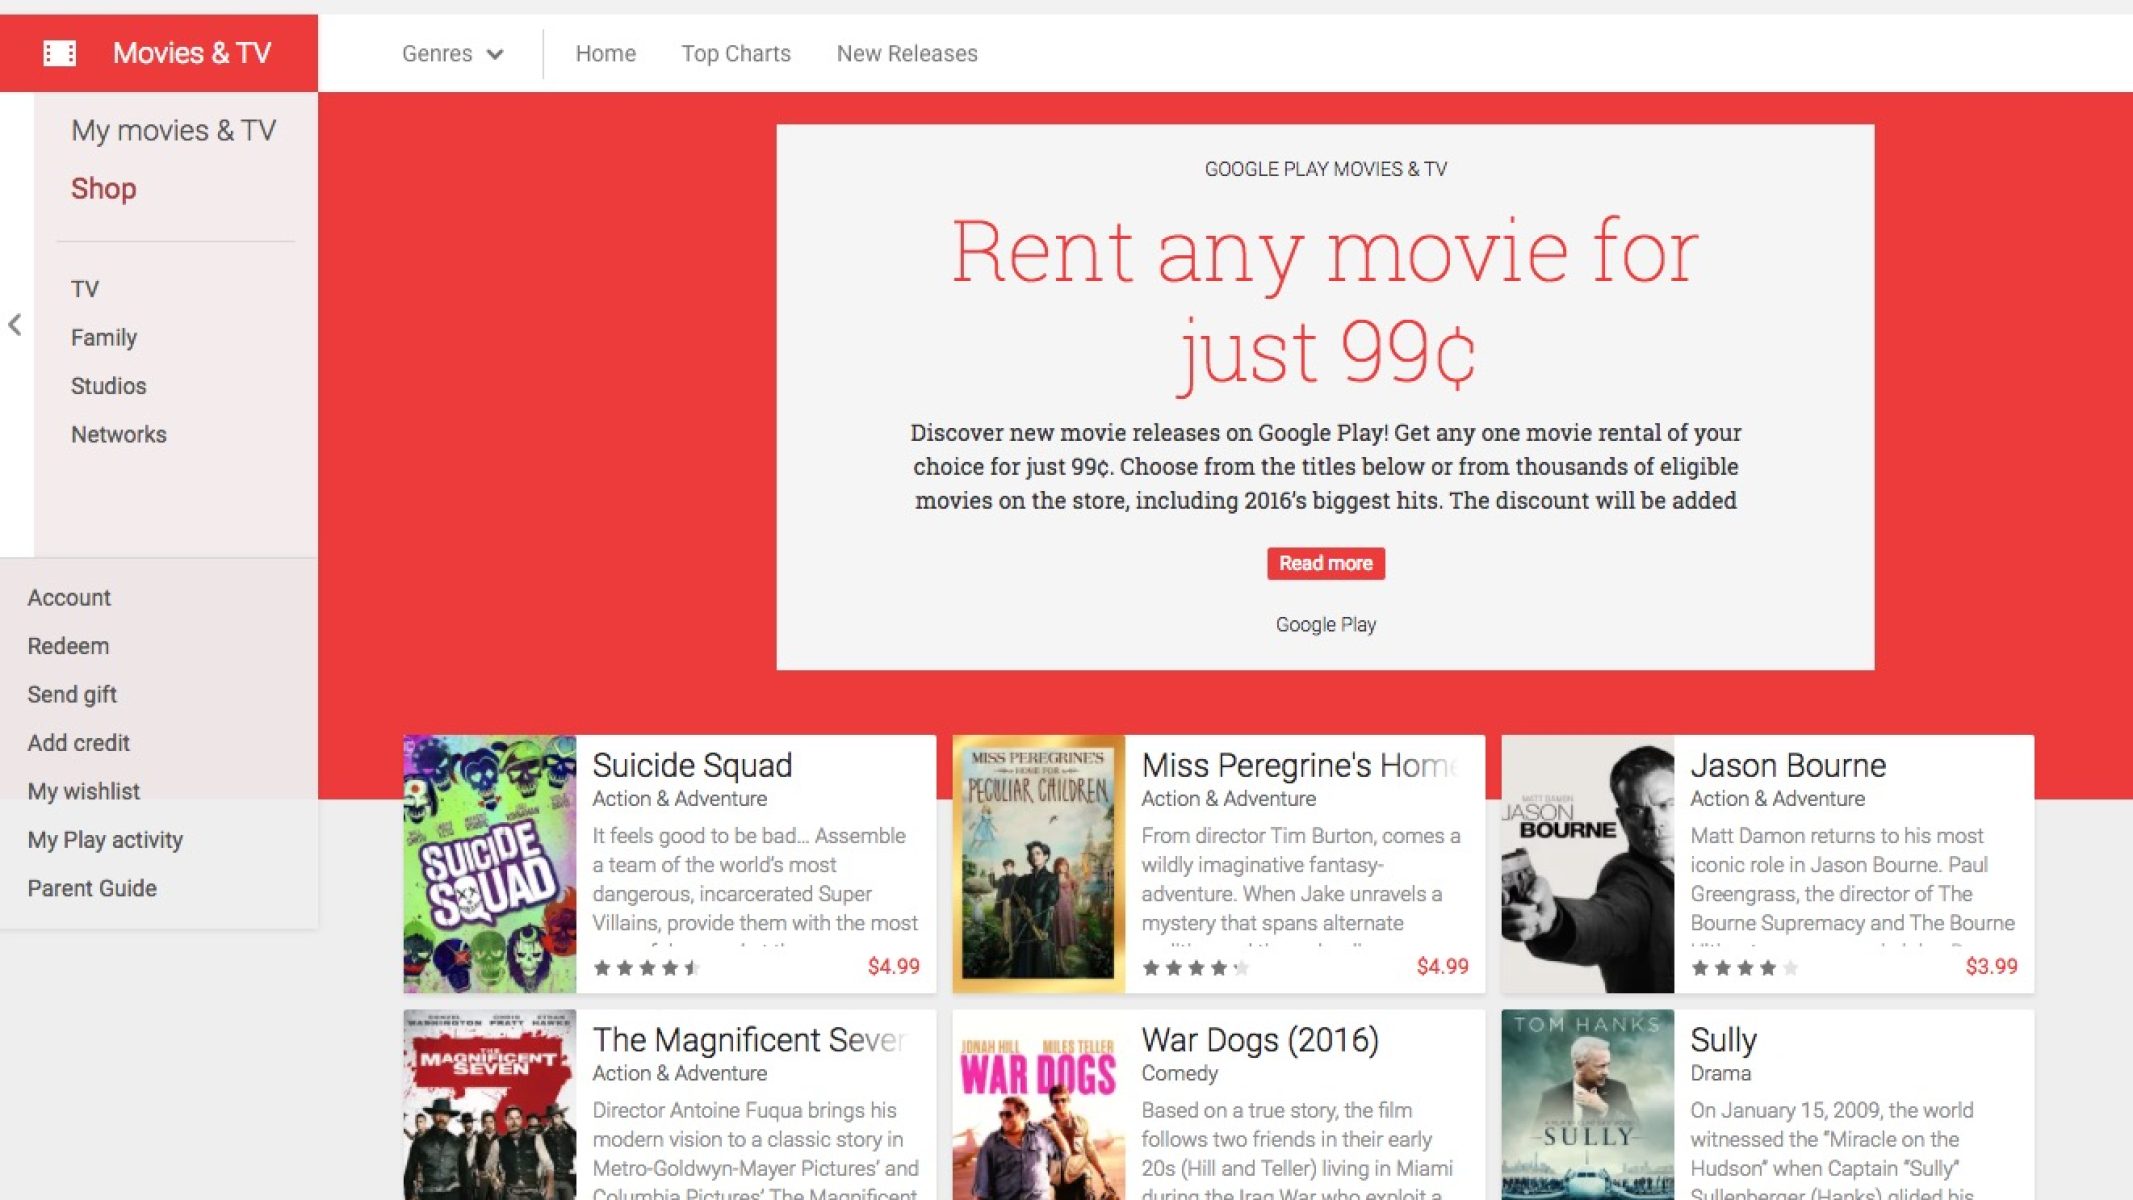
Task: Click the Jason Bourne poster thumbnail
Action: (1587, 864)
